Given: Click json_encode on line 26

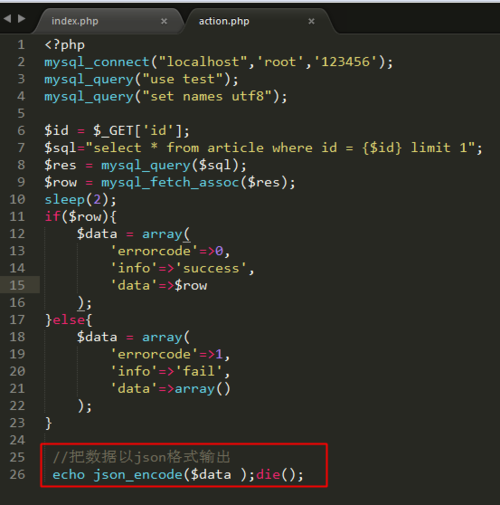Looking at the screenshot, I should pyautogui.click(x=138, y=475).
